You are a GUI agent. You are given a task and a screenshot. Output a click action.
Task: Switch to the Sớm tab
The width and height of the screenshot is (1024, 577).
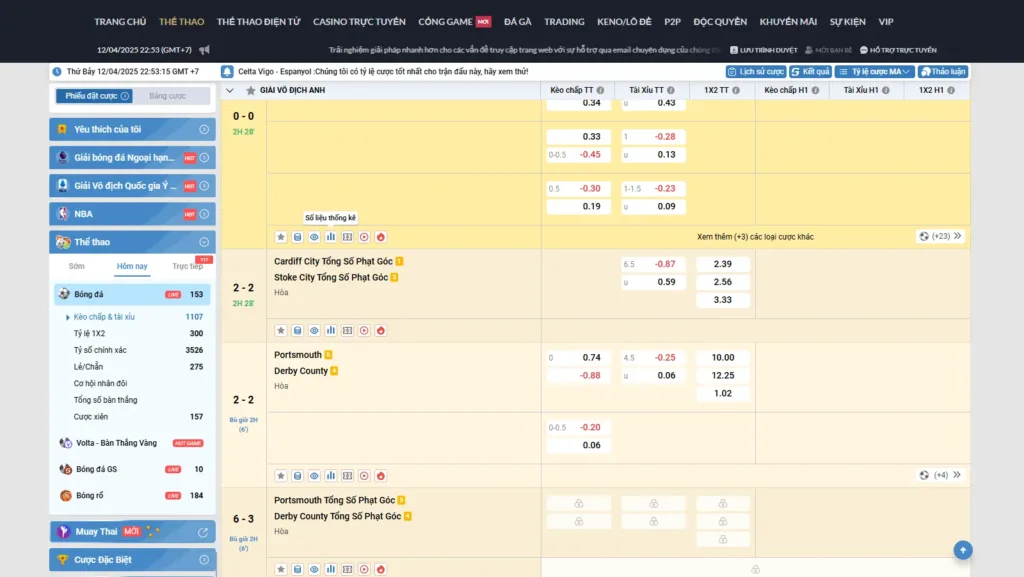(76, 266)
